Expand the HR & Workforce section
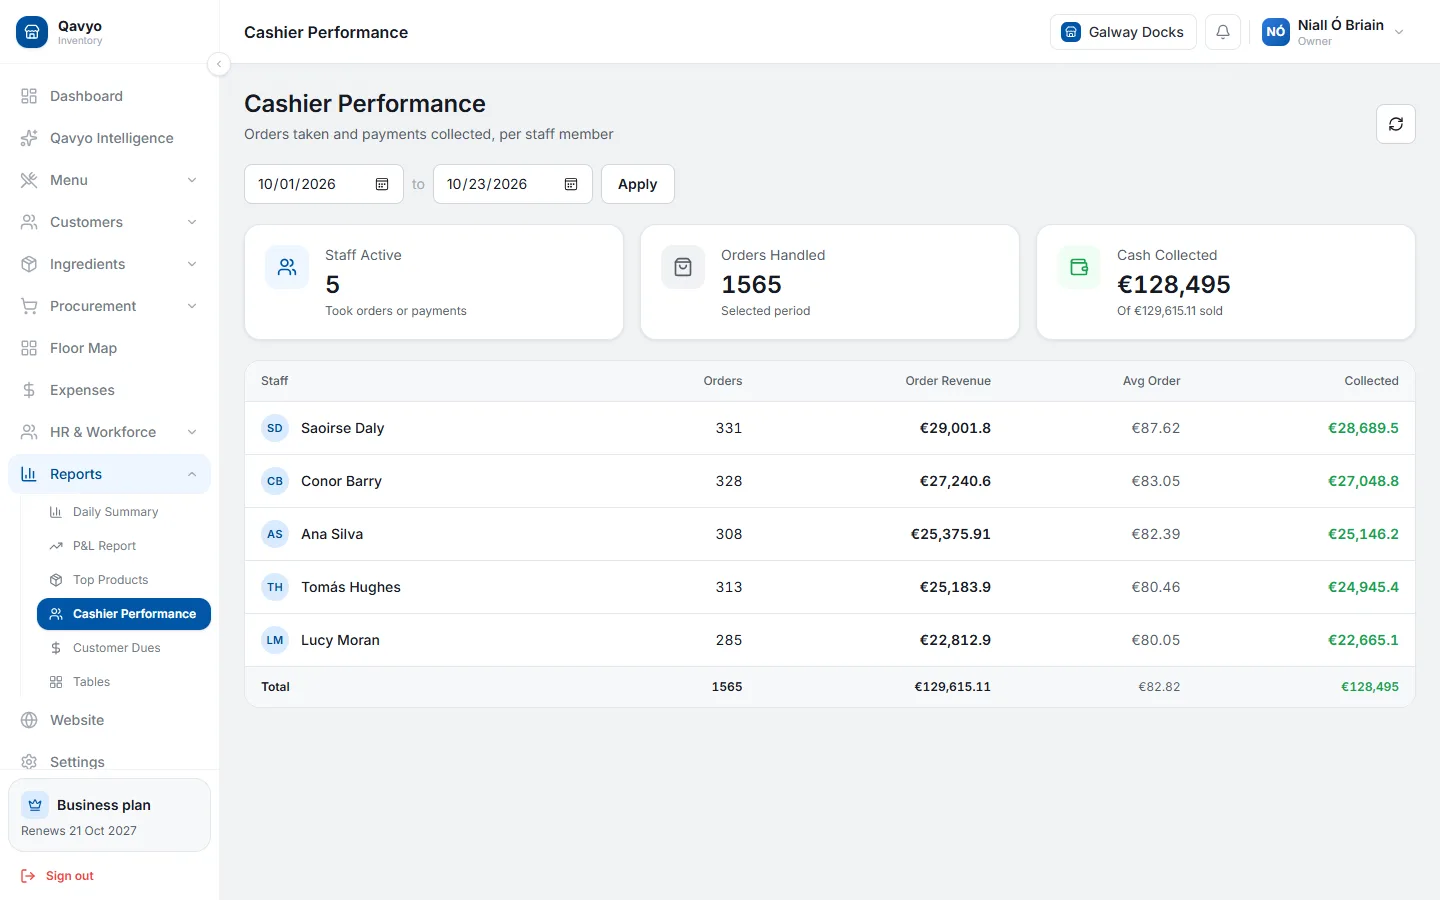 pos(110,432)
